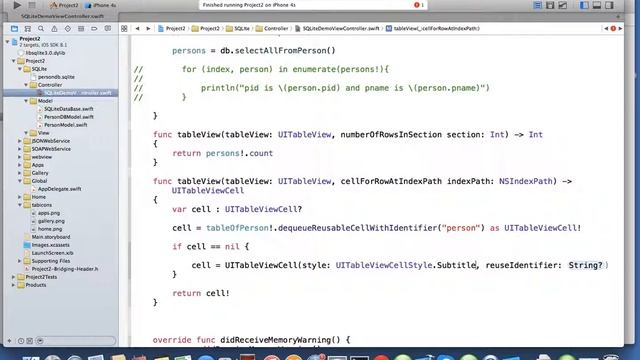Click the red issue badge in jump bar
Viewport: 640px width, 360px height.
(613, 29)
